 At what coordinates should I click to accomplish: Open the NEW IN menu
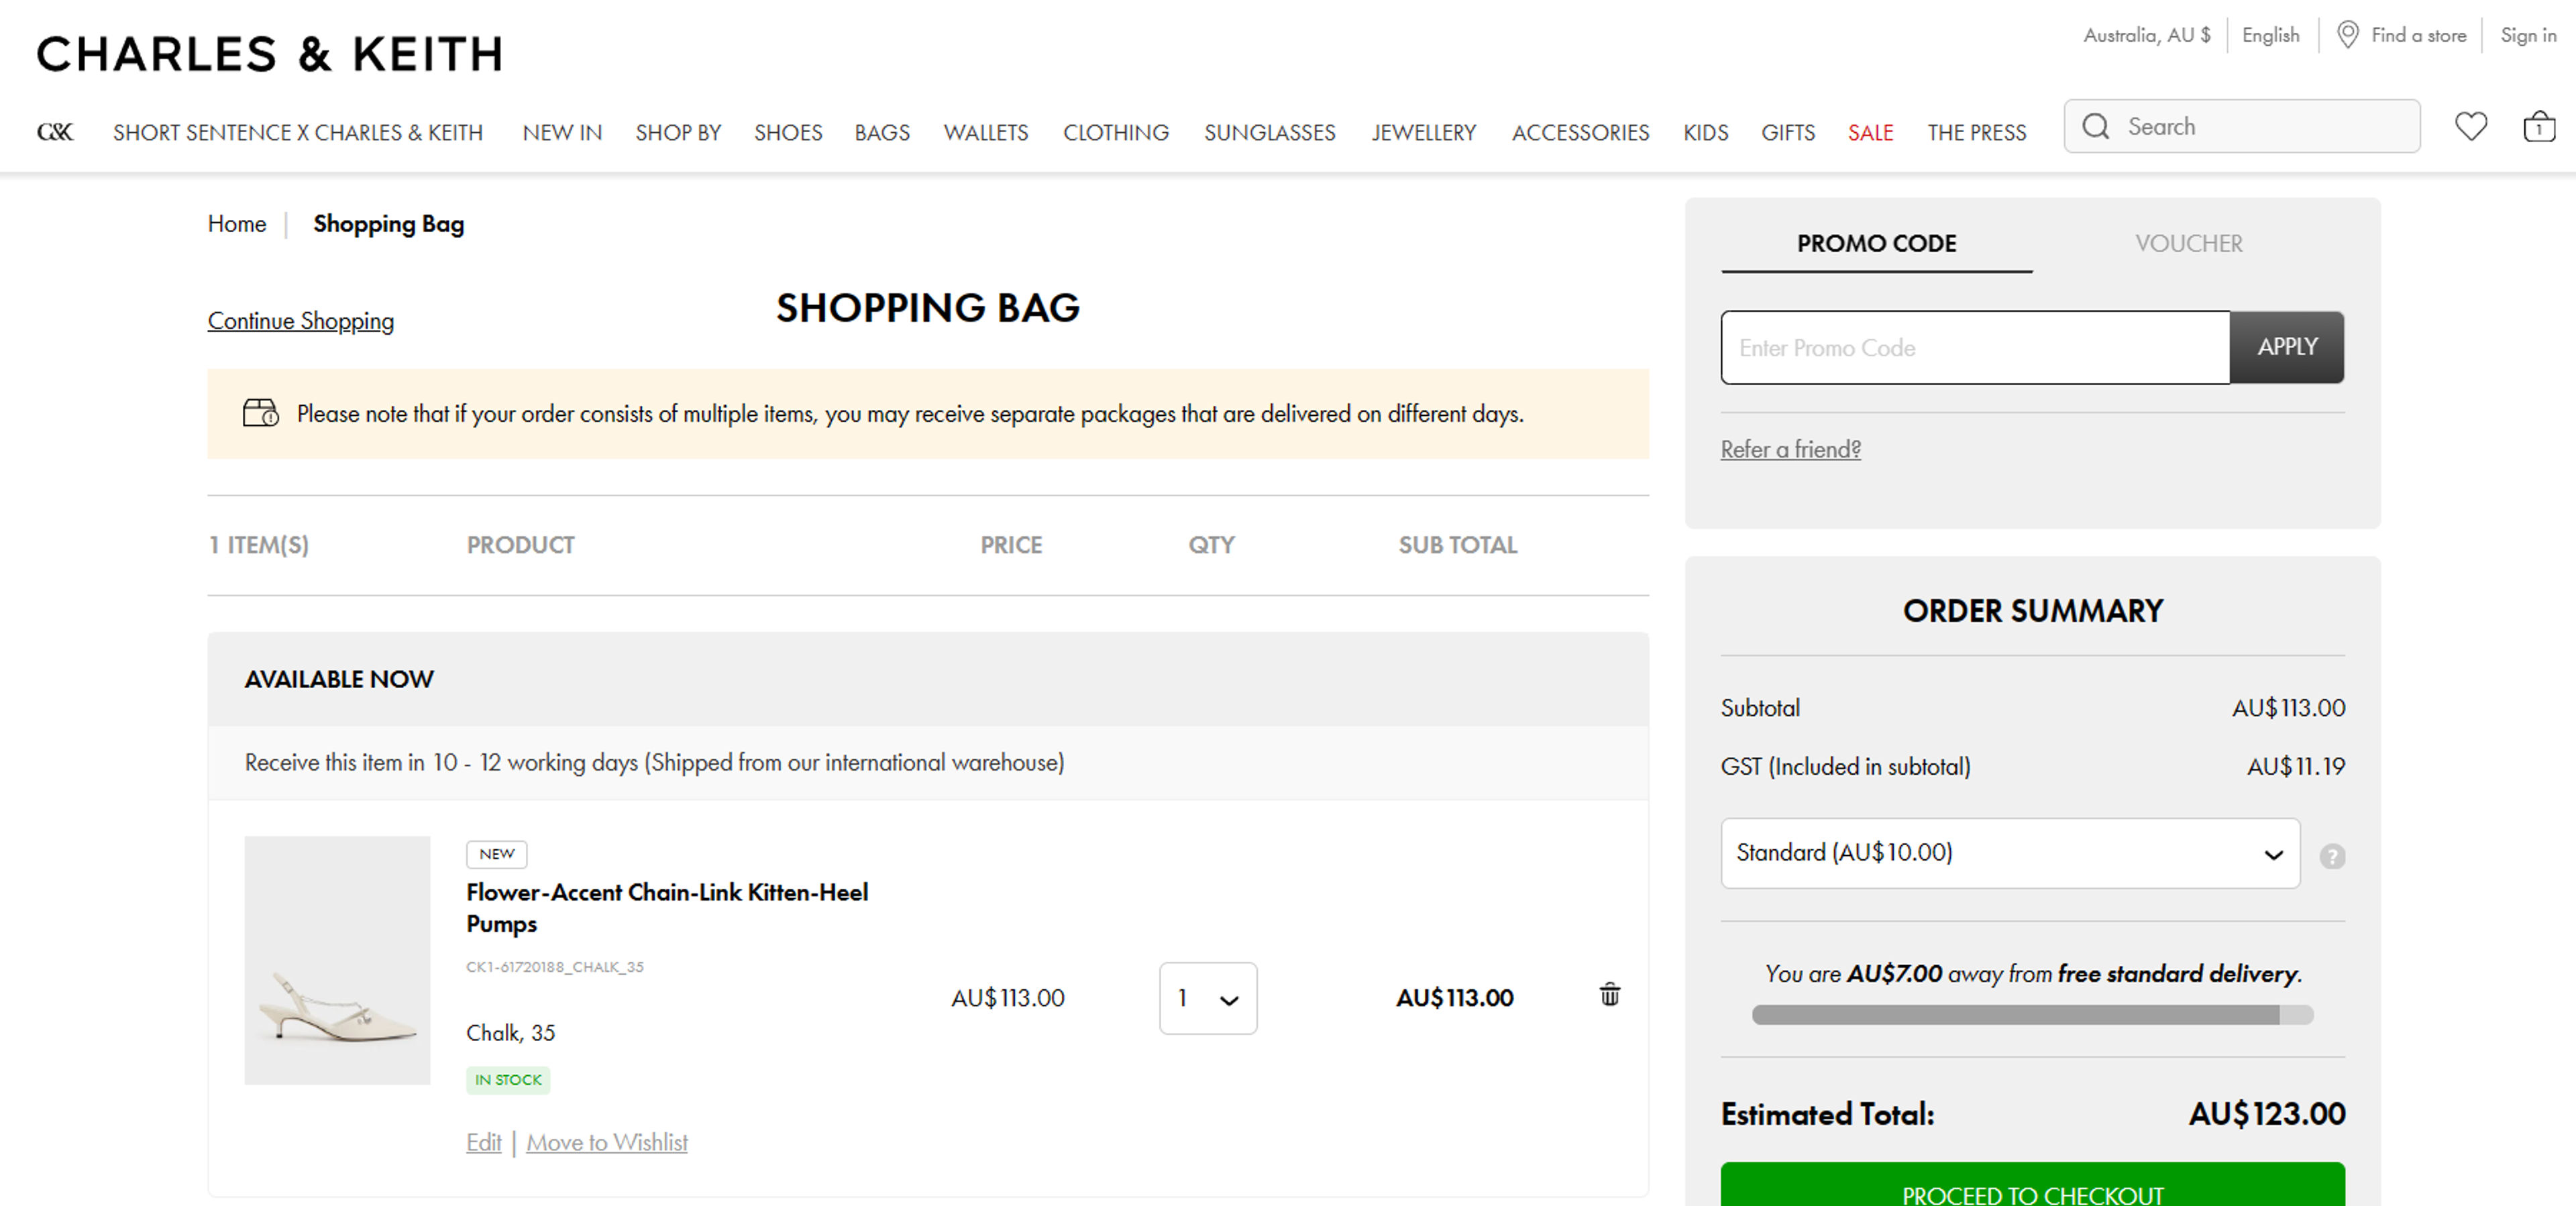(562, 132)
